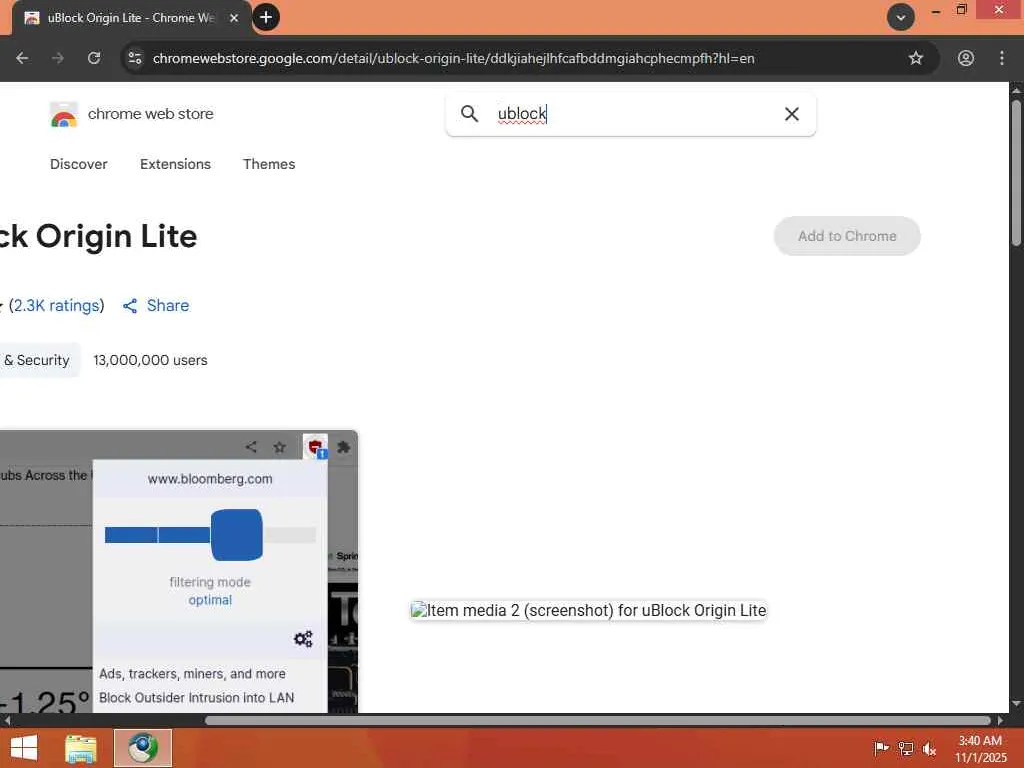Open File Explorer from the taskbar
The height and width of the screenshot is (768, 1024).
(81, 748)
